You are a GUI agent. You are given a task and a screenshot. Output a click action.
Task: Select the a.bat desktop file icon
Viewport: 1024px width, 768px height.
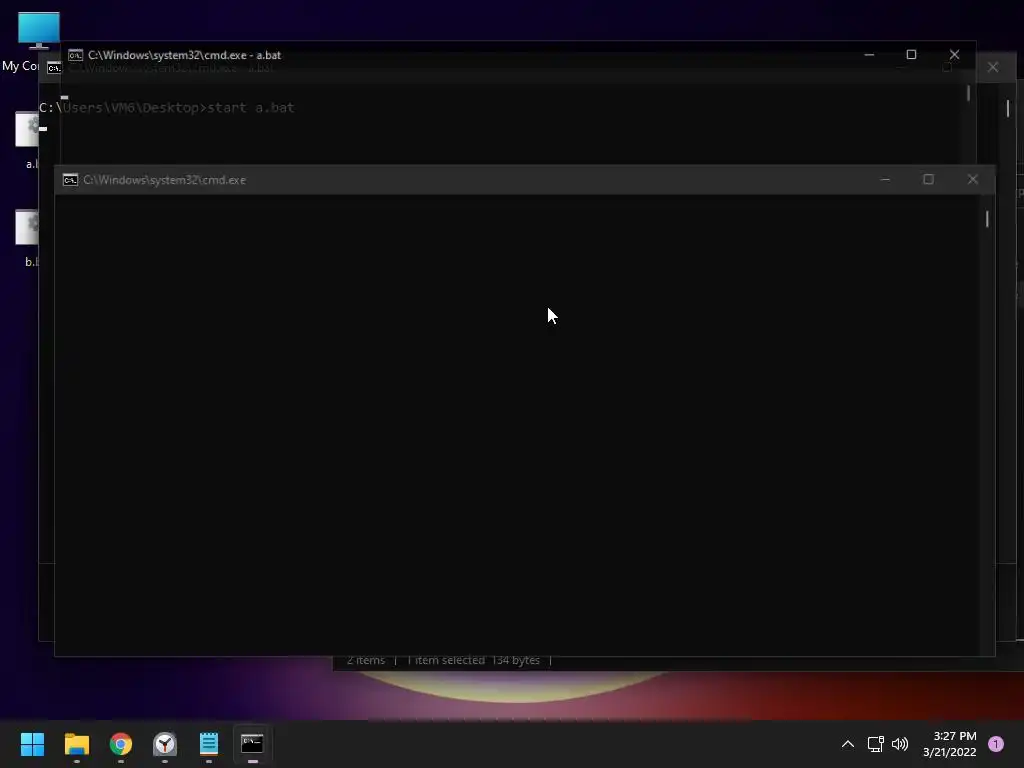(x=27, y=140)
